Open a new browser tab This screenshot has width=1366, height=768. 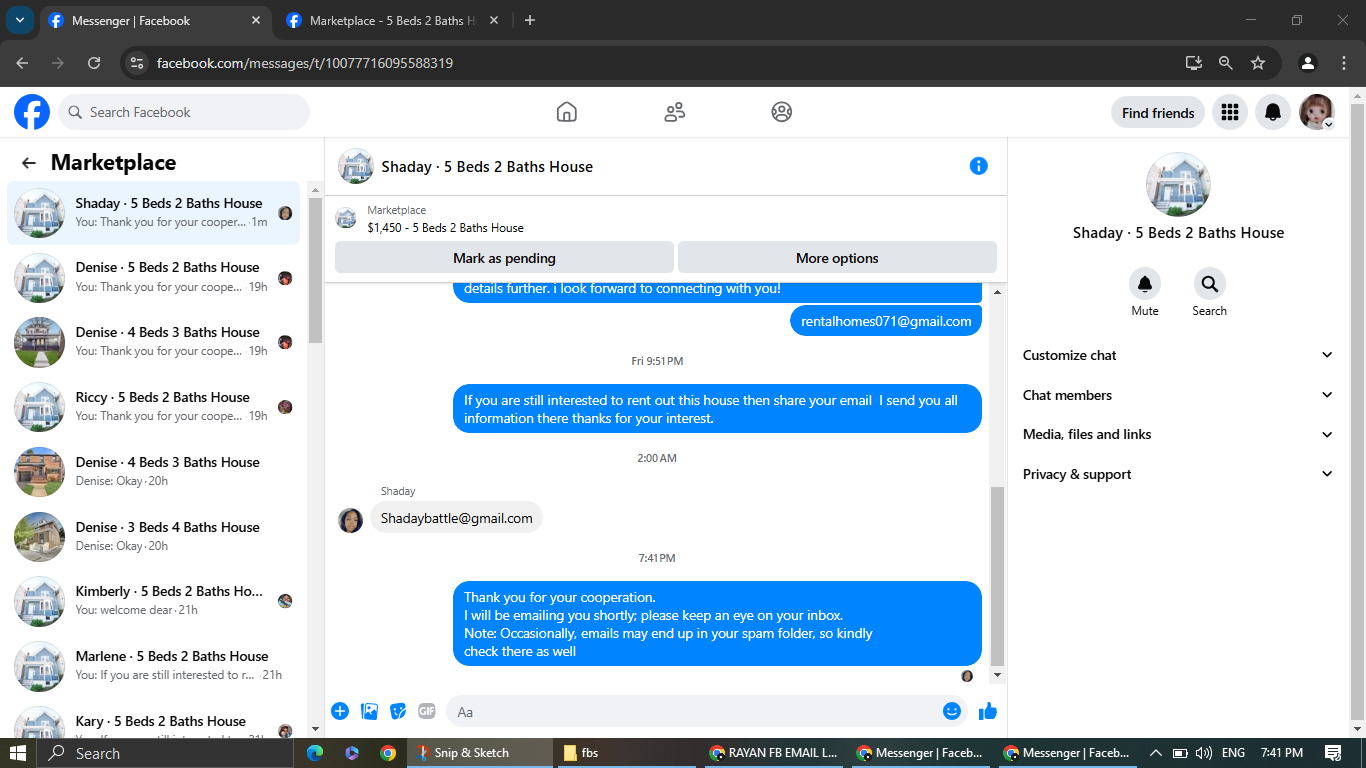coord(530,20)
